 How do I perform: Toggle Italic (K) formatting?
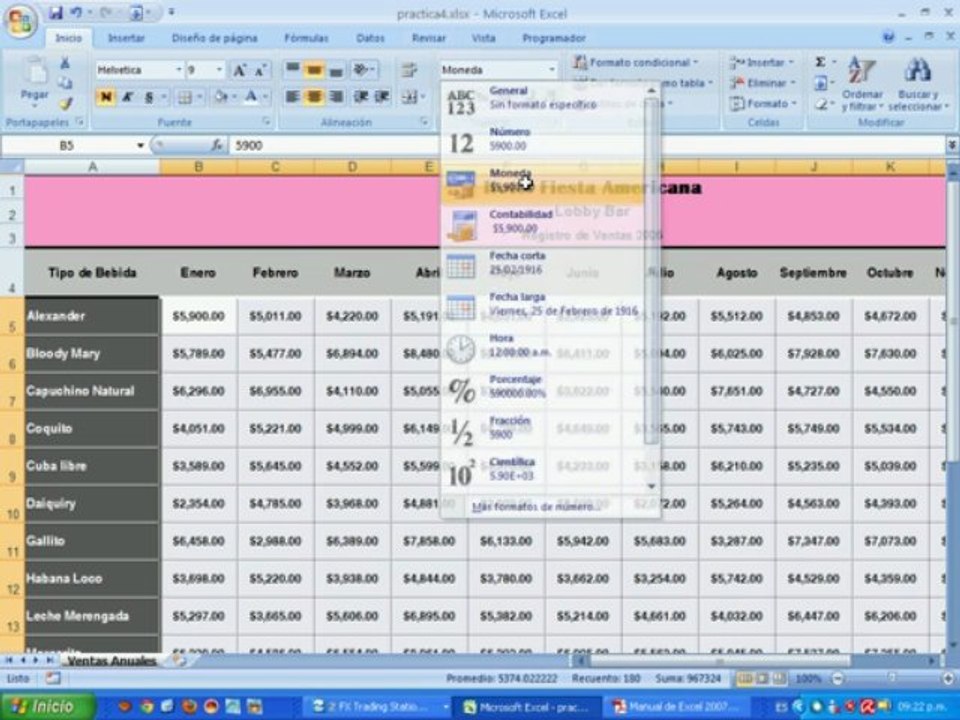(x=127, y=97)
